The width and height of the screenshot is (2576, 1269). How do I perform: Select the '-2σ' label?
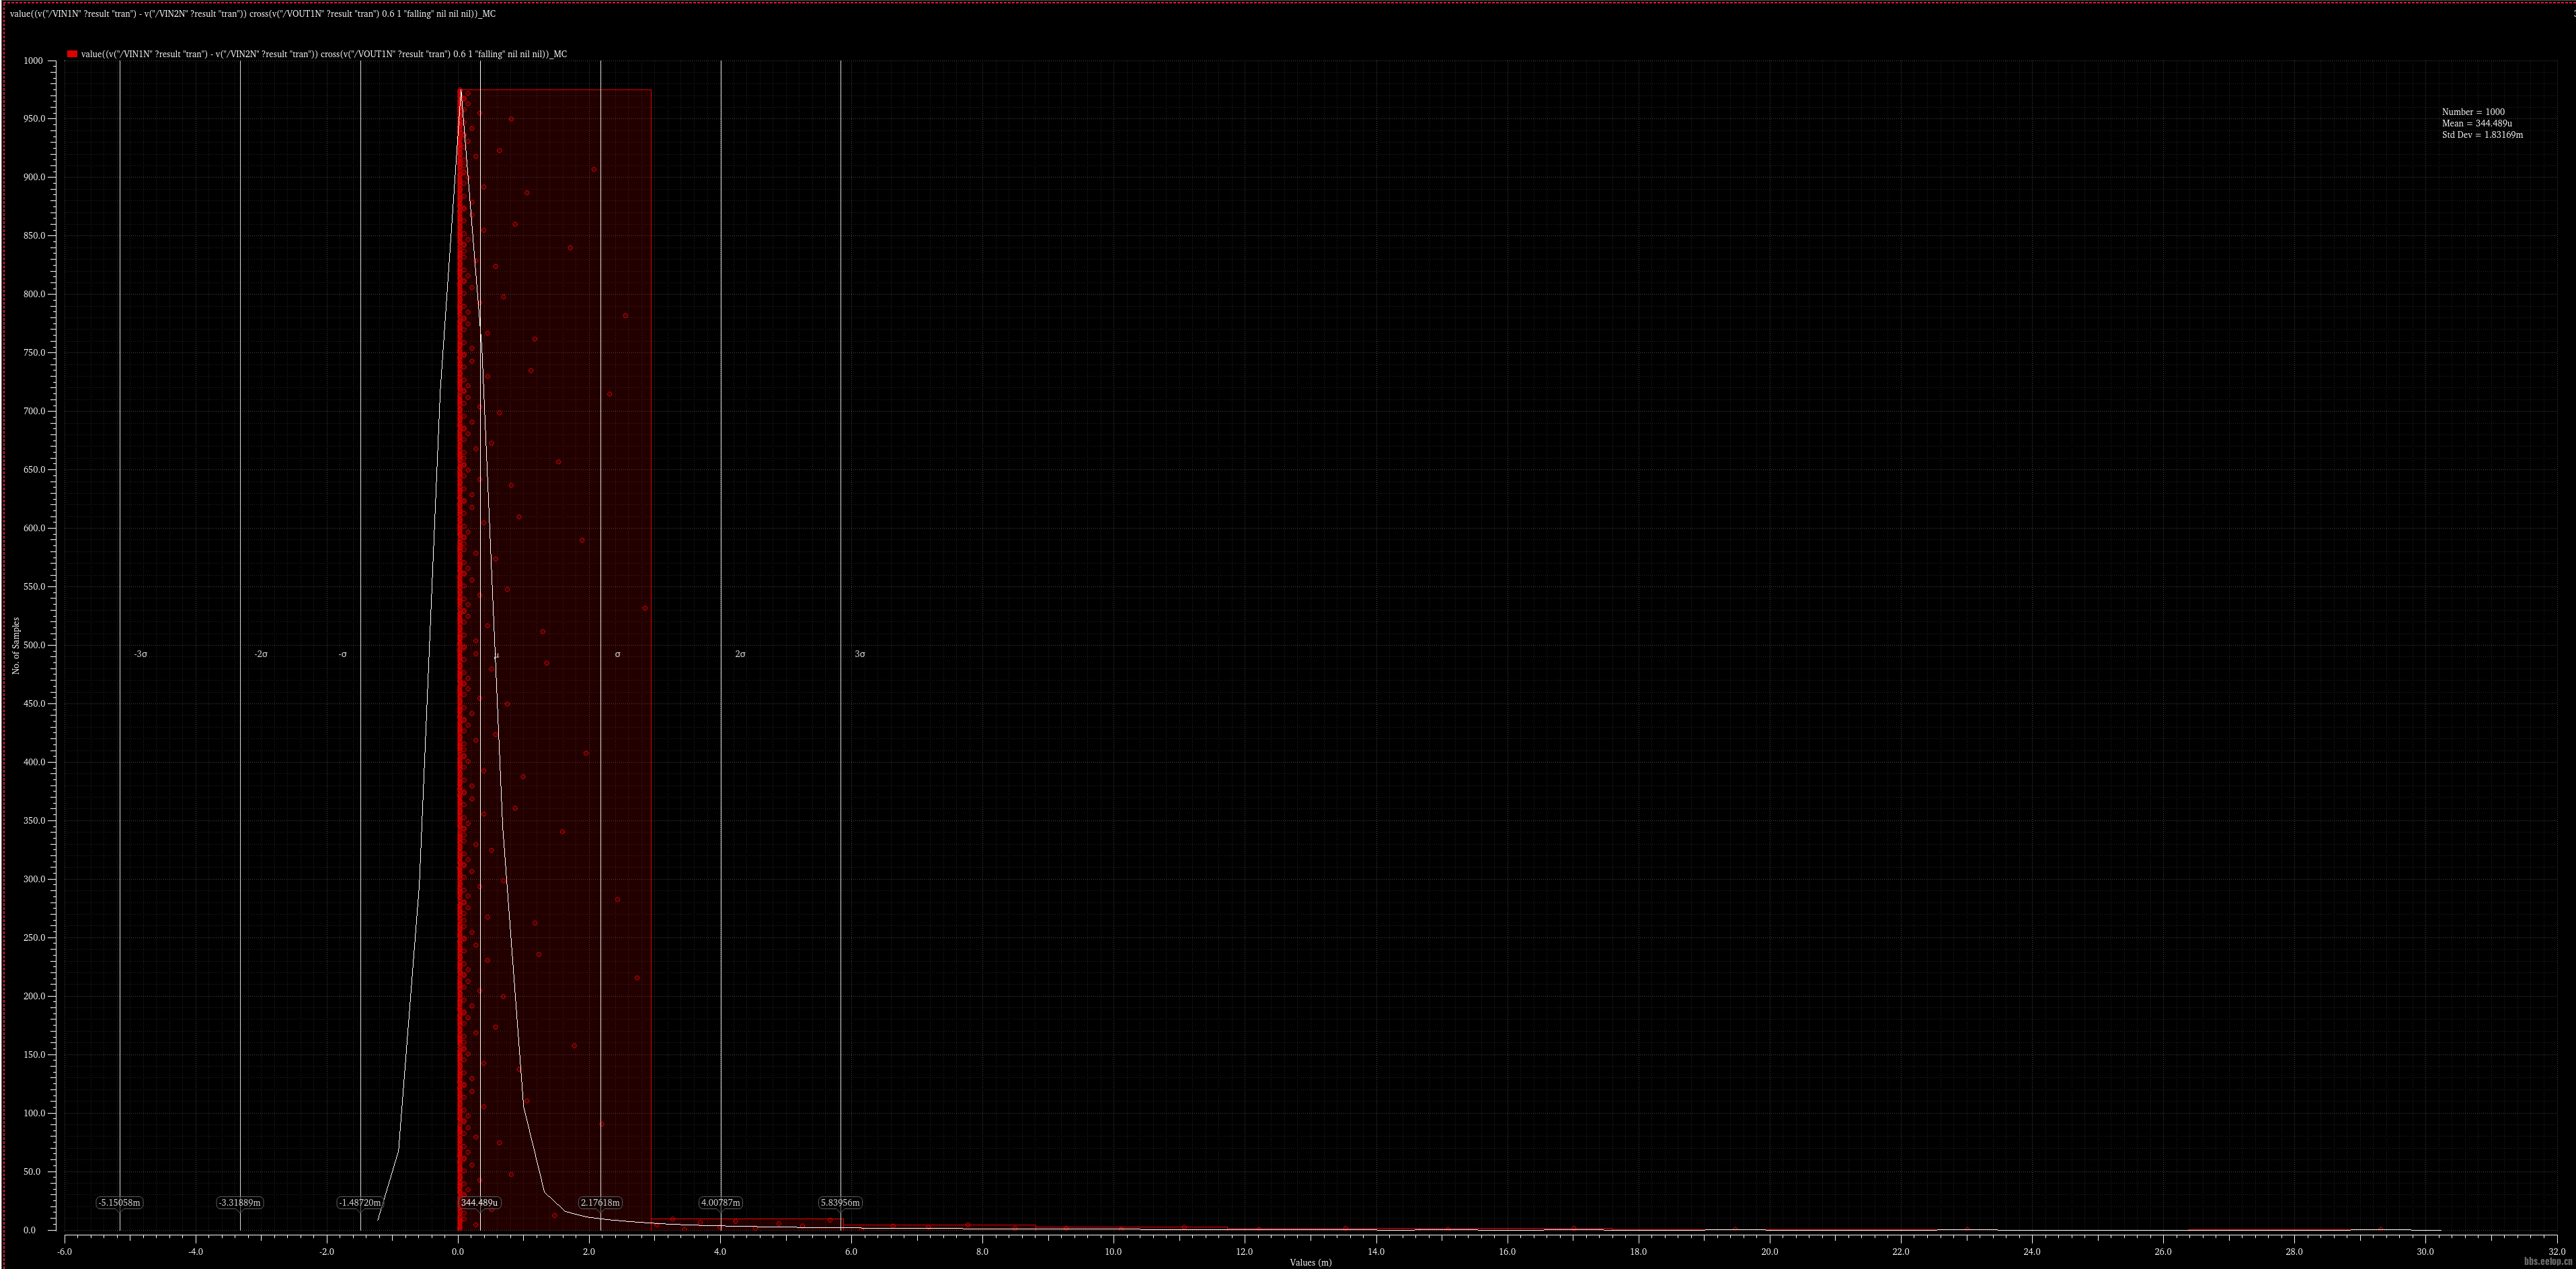click(261, 654)
